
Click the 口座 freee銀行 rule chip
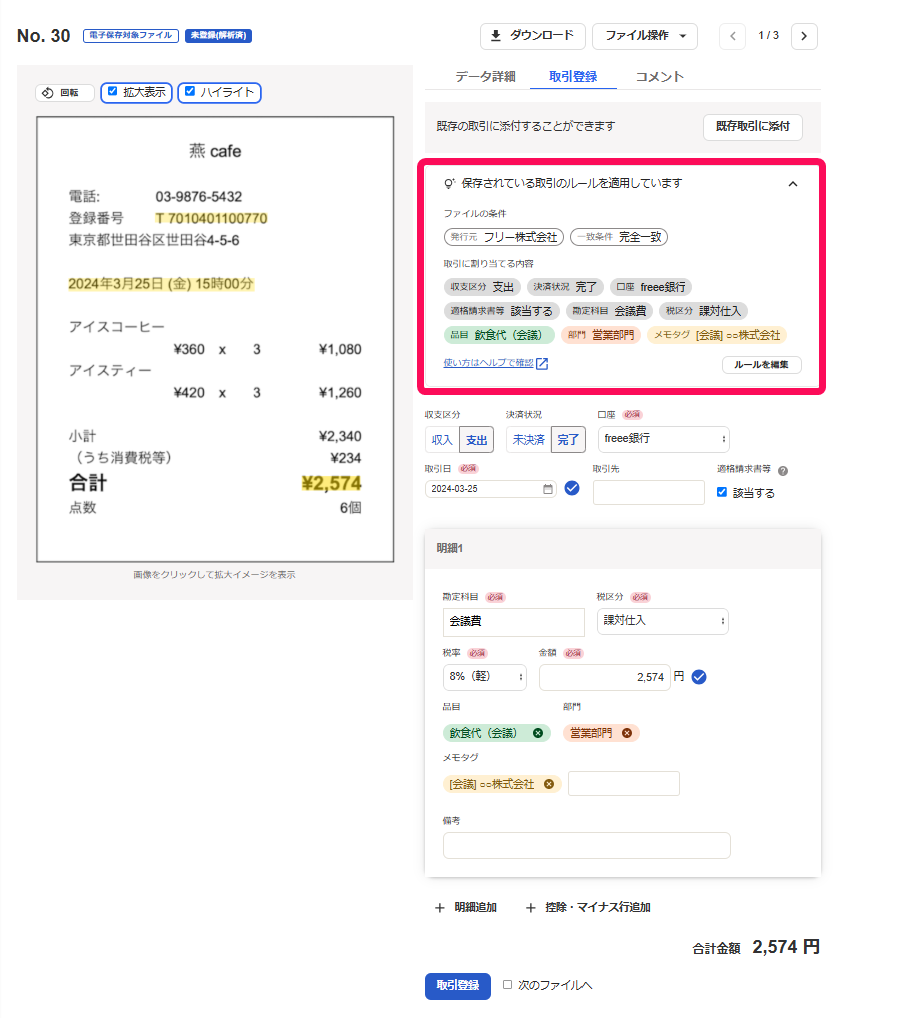(x=651, y=287)
